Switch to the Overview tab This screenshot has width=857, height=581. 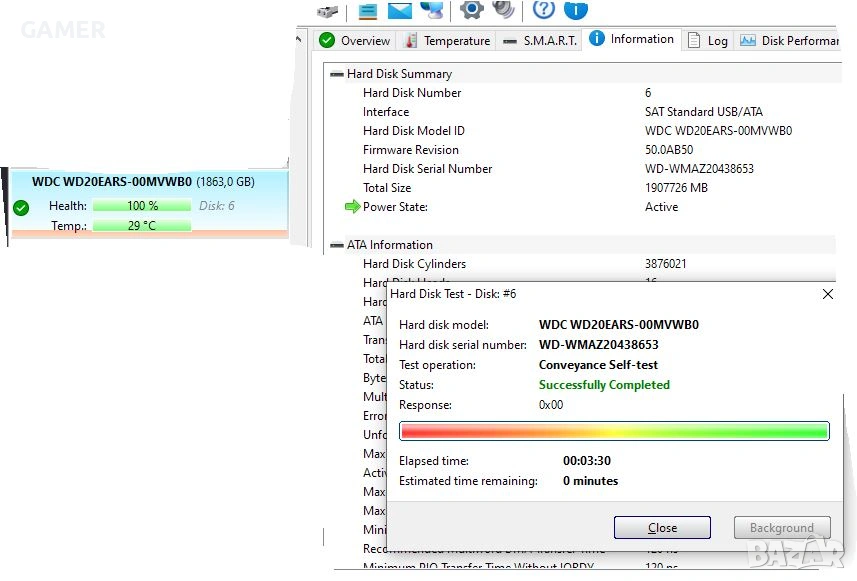354,41
